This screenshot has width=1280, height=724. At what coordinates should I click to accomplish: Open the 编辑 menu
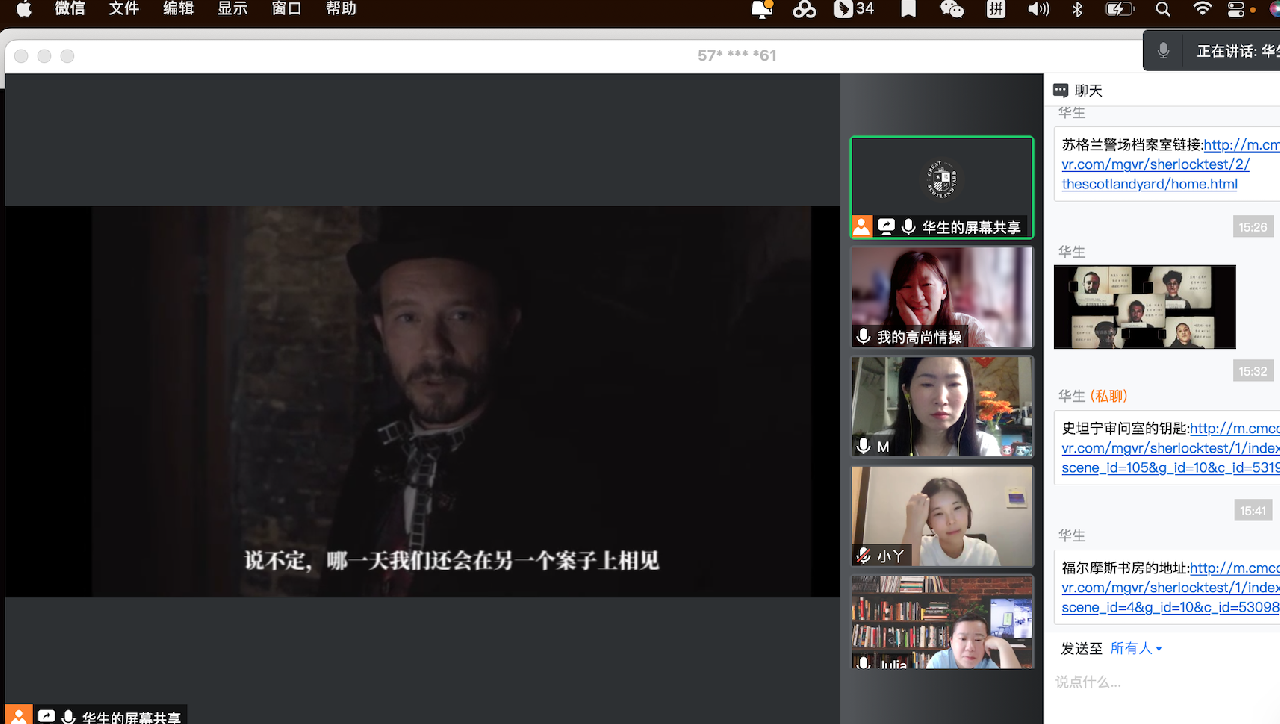tap(178, 9)
